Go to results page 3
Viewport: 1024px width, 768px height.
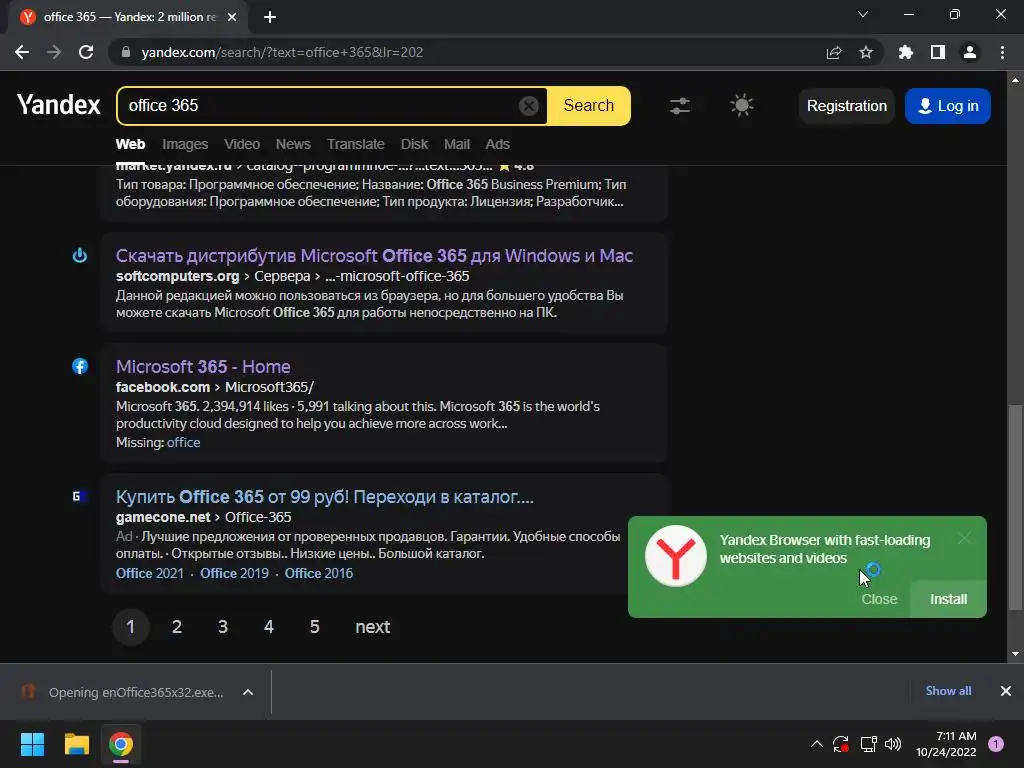223,627
